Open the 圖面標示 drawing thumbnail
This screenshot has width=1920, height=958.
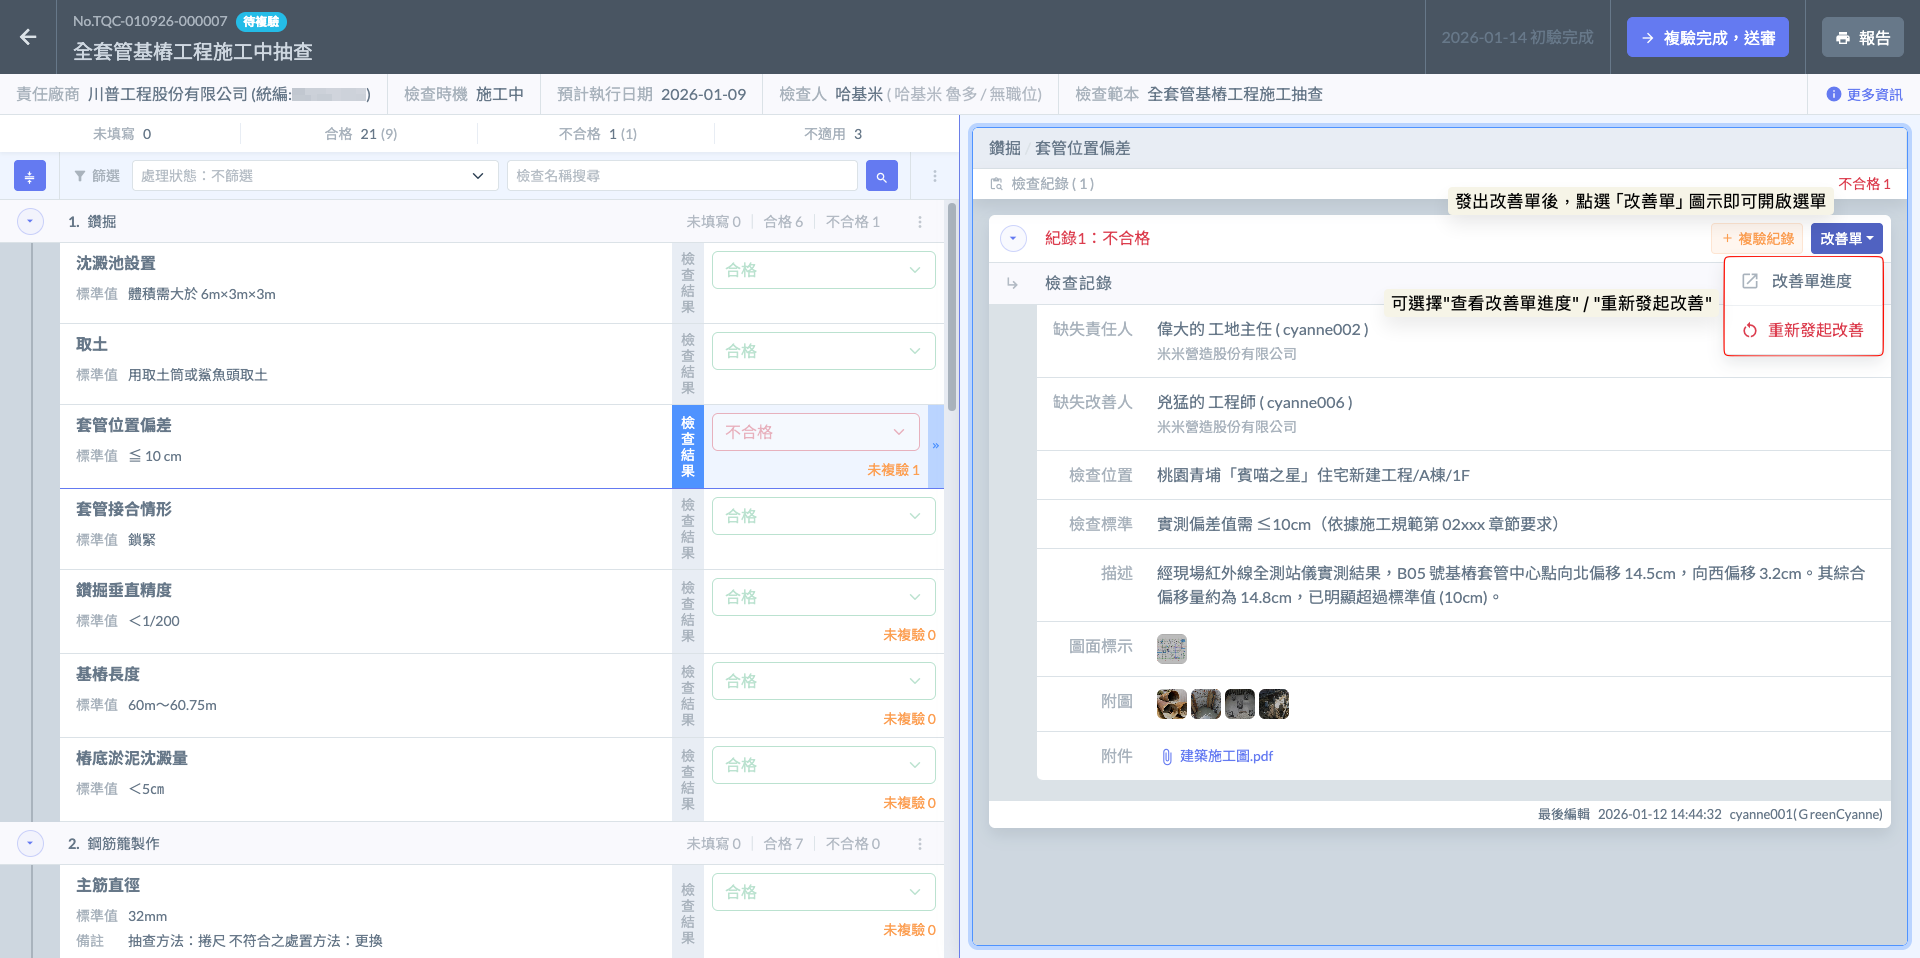pos(1171,649)
